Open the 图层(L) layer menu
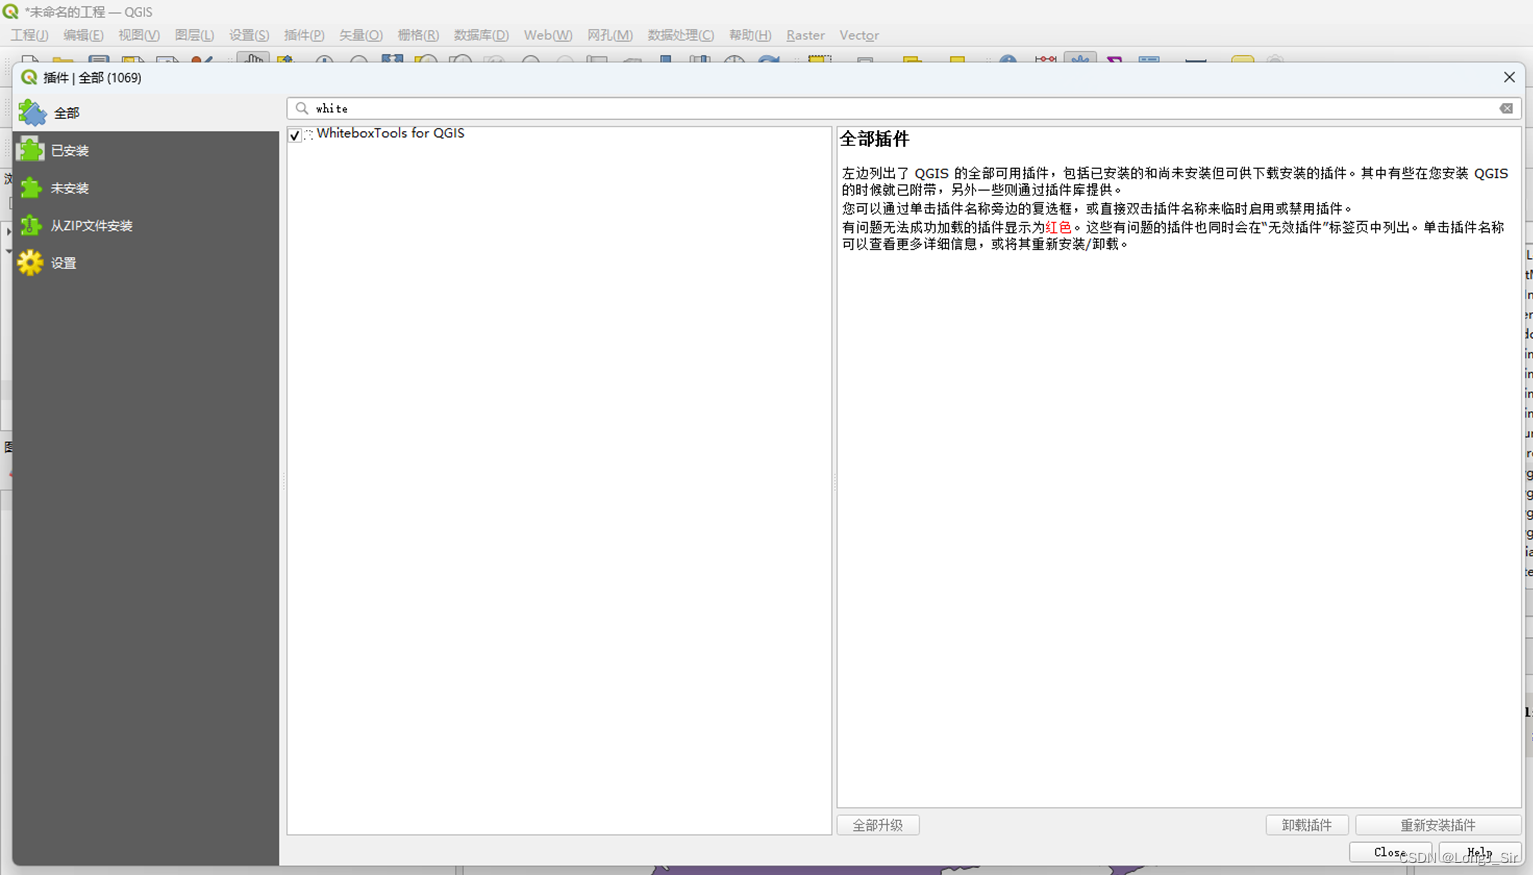This screenshot has height=875, width=1533. coord(194,35)
